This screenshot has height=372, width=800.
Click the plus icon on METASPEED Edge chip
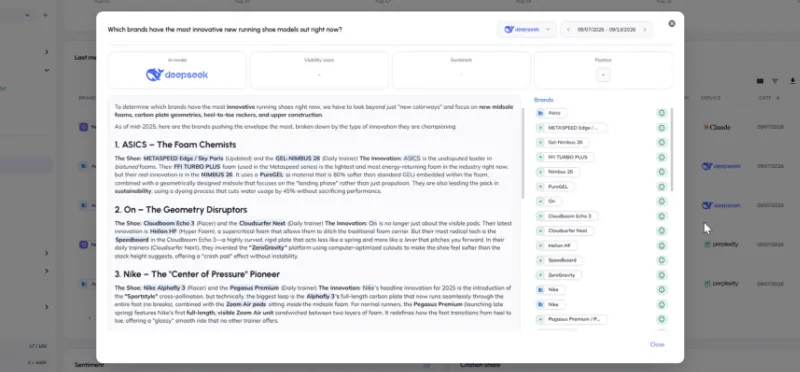540,128
